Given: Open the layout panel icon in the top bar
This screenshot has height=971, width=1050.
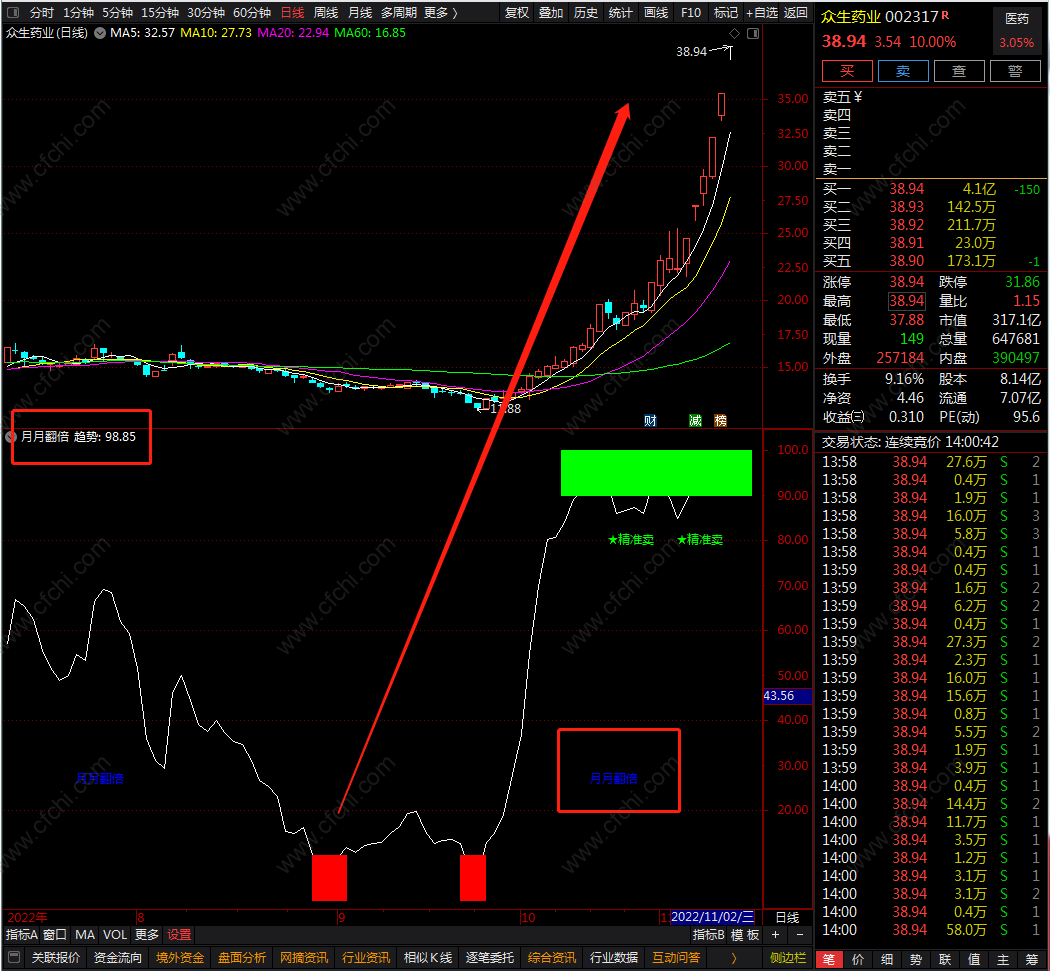Looking at the screenshot, I should click(13, 12).
